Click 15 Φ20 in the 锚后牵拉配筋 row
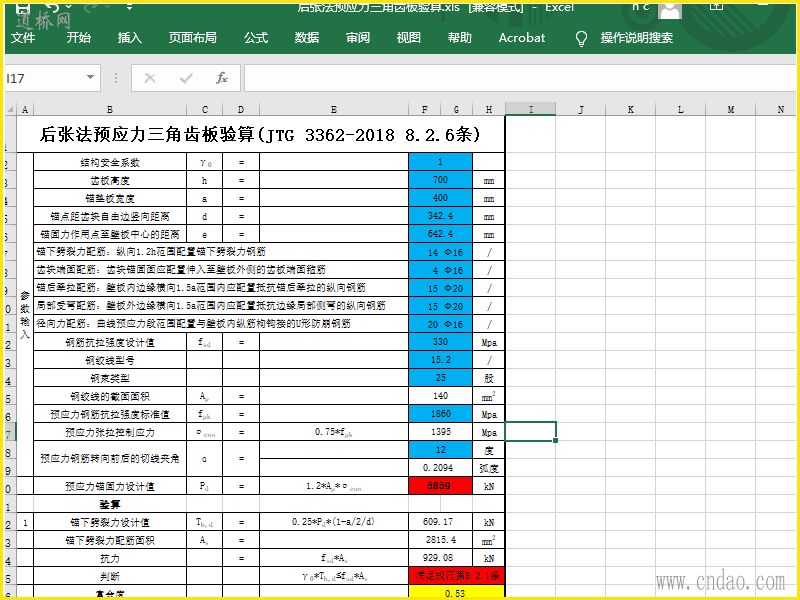The height and width of the screenshot is (600, 800). coord(440,288)
